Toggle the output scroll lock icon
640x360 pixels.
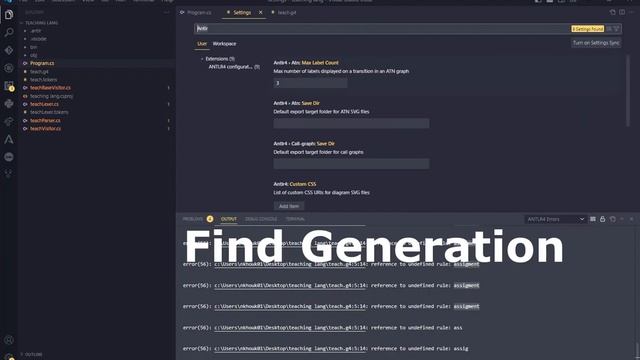click(602, 219)
